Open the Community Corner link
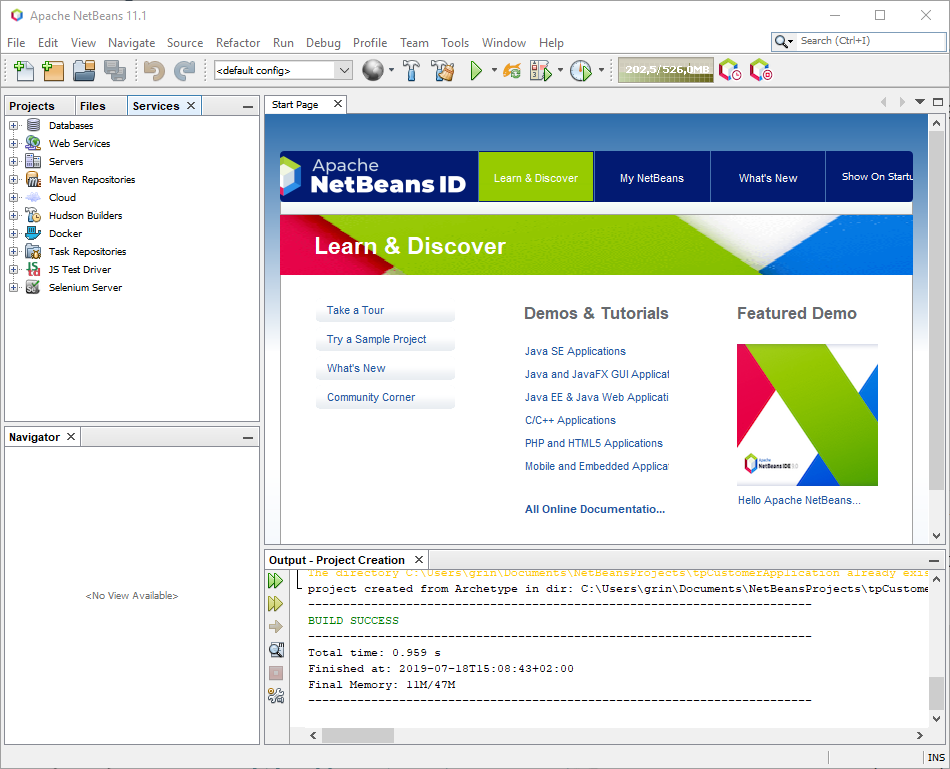Viewport: 950px width, 769px height. 385,398
